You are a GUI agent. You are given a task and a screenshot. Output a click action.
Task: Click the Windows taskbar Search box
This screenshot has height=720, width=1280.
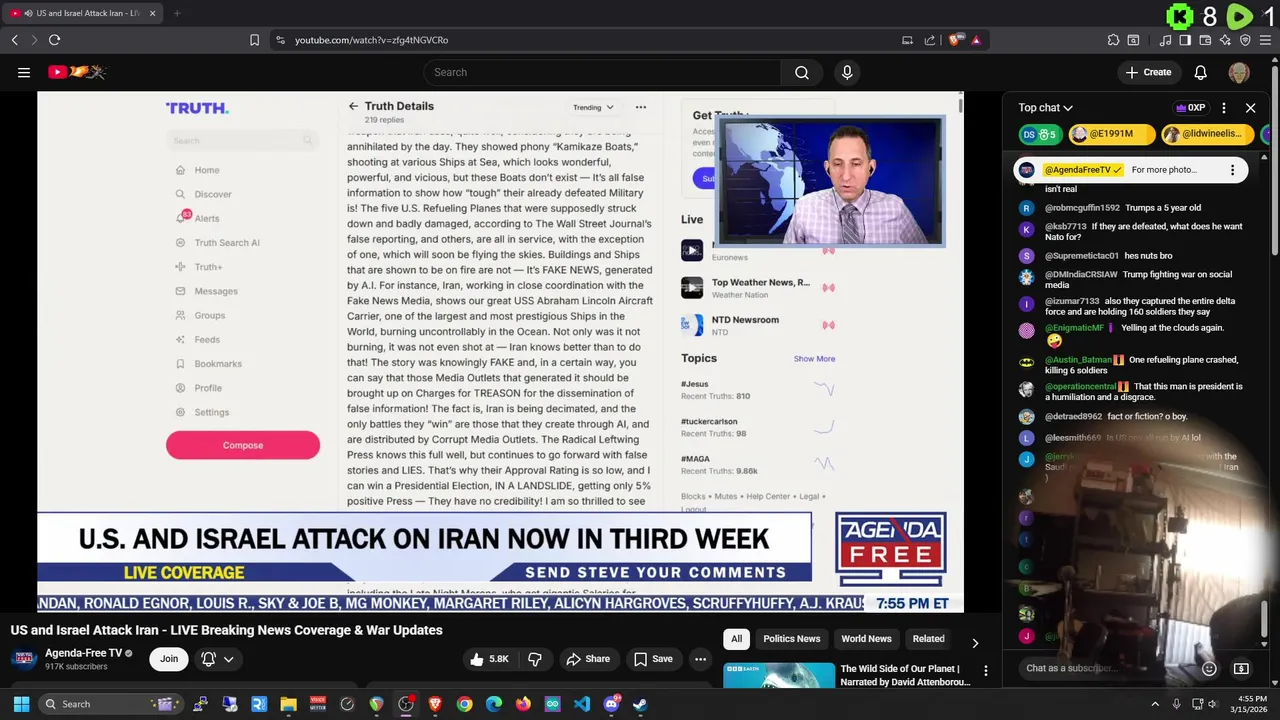(x=109, y=704)
